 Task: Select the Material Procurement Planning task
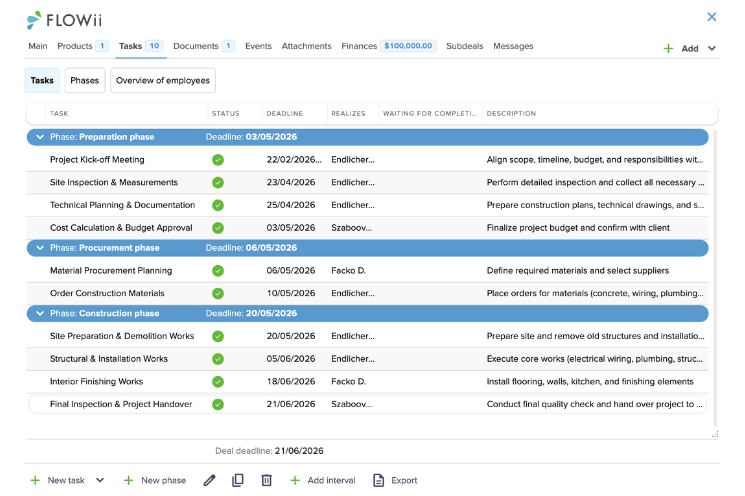pyautogui.click(x=367, y=271)
